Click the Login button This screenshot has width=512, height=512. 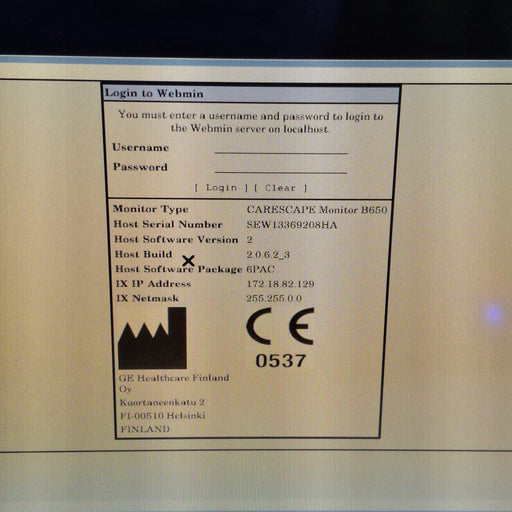point(221,188)
